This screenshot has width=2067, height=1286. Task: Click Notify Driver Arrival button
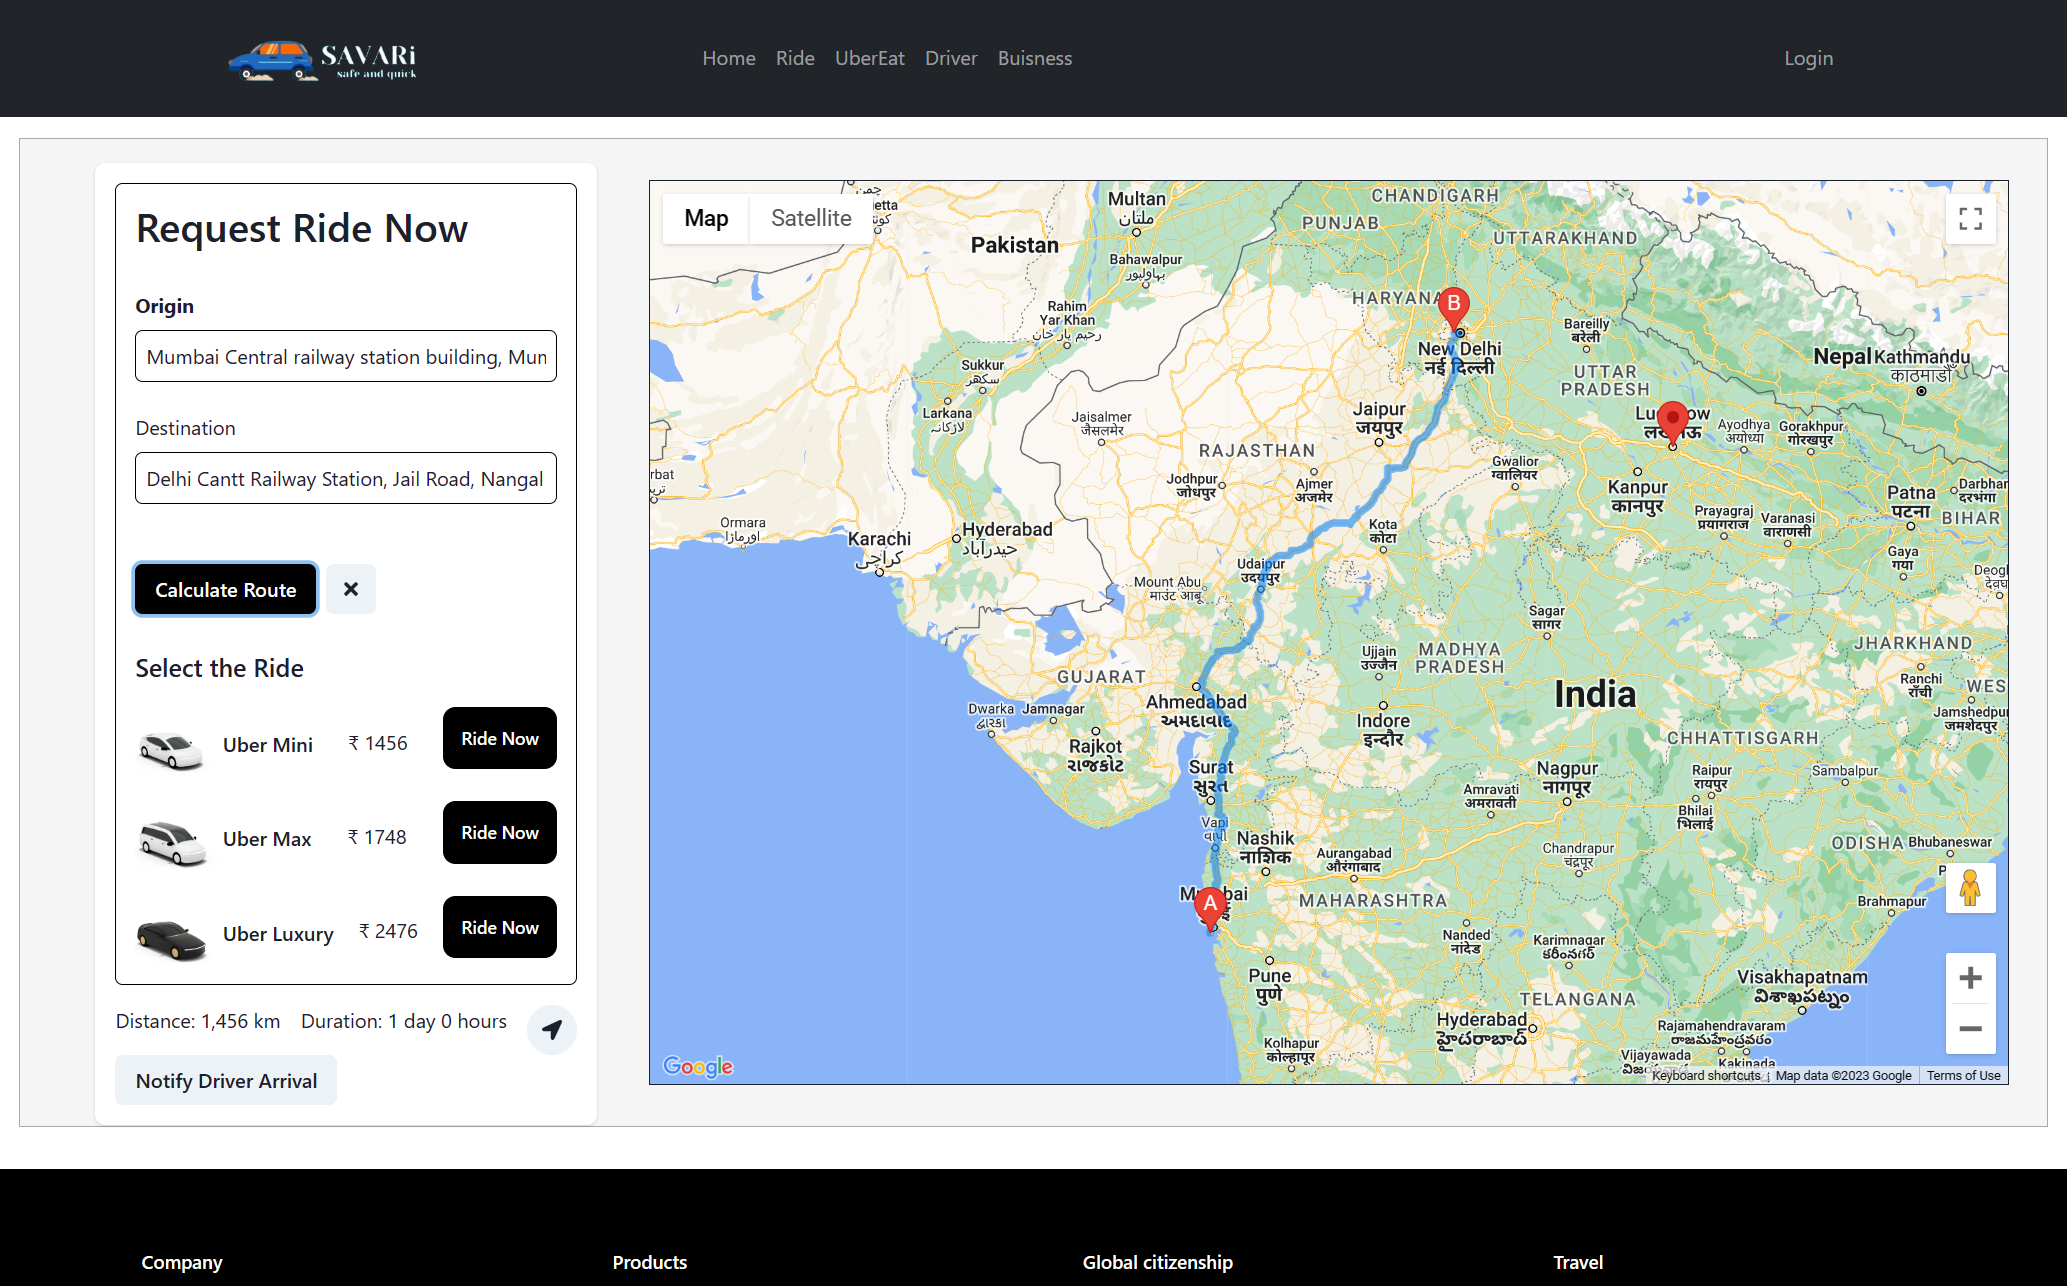coord(226,1081)
